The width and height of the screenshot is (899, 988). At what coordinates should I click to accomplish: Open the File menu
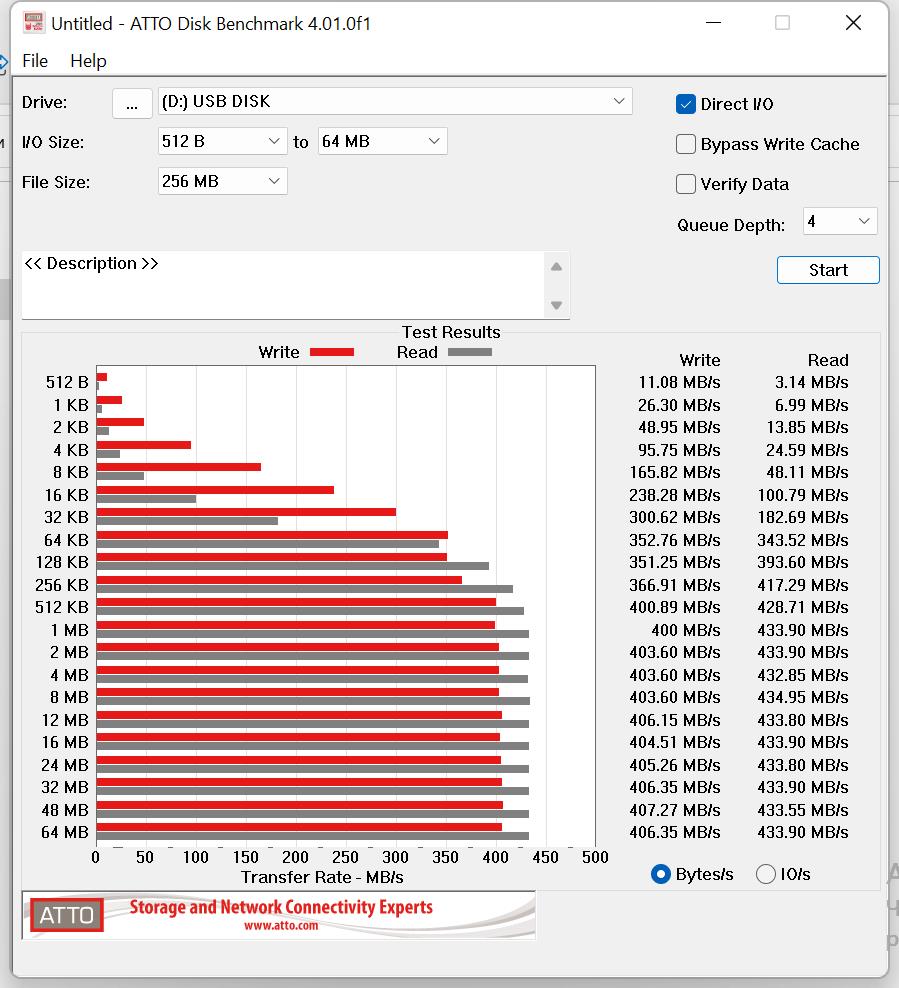pyautogui.click(x=35, y=61)
